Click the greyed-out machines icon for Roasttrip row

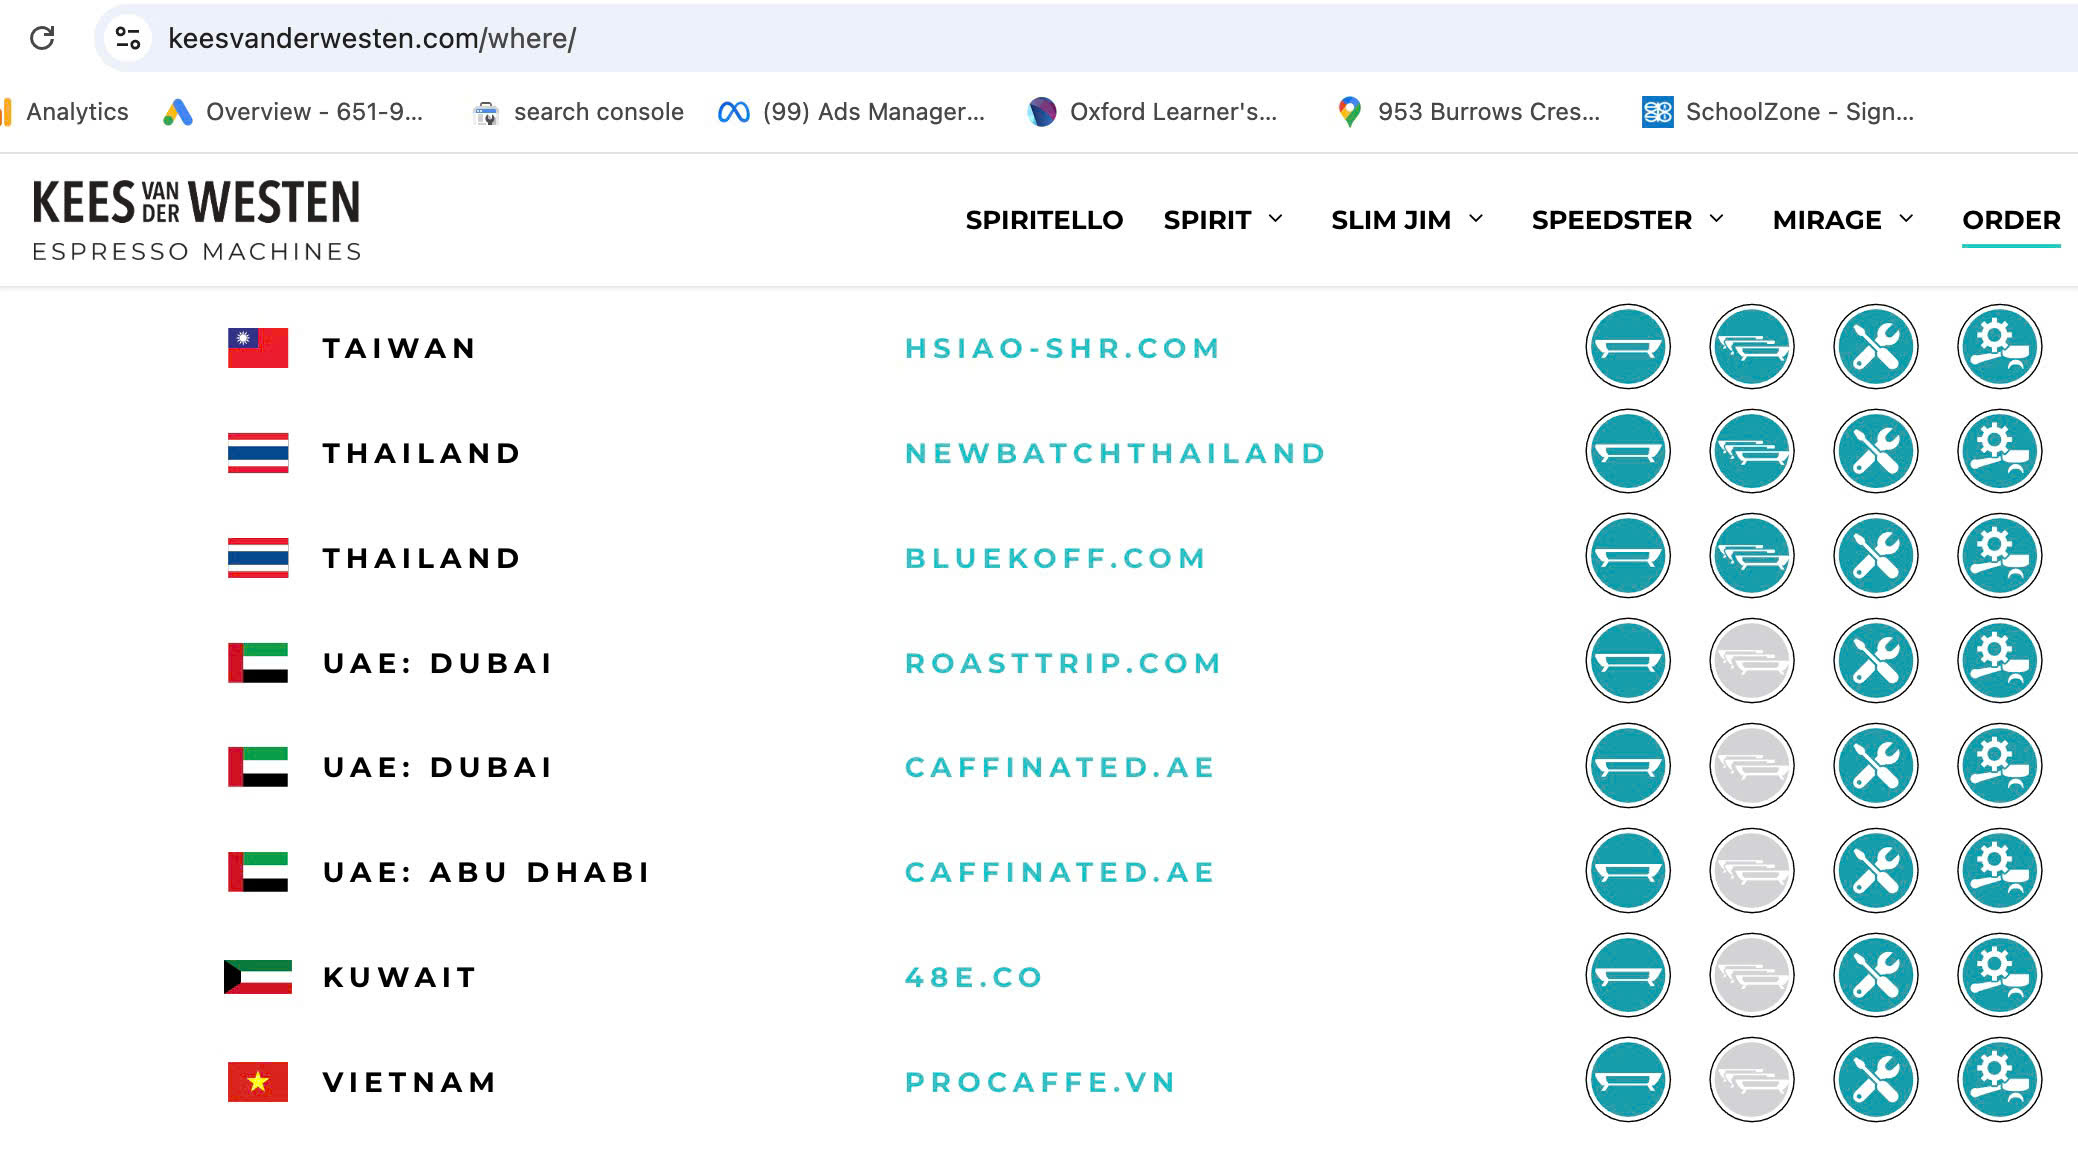tap(1751, 661)
